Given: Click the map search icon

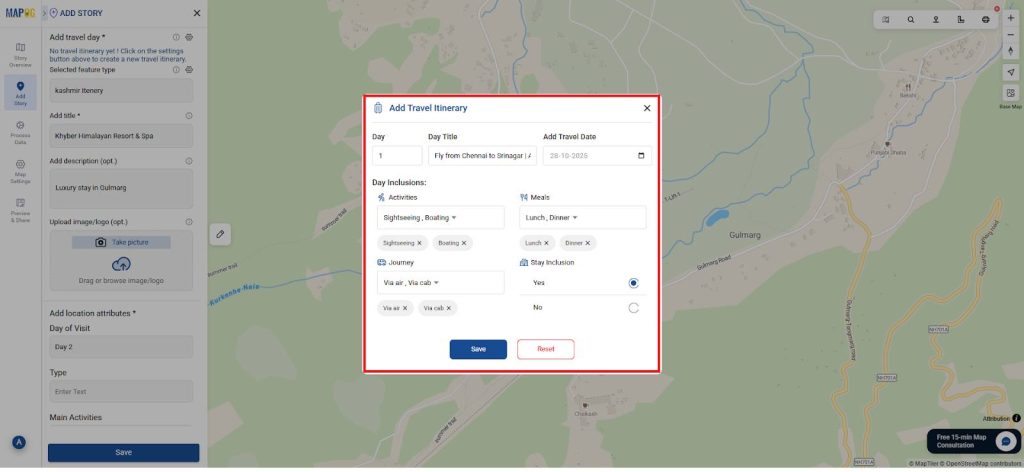Looking at the screenshot, I should [910, 20].
